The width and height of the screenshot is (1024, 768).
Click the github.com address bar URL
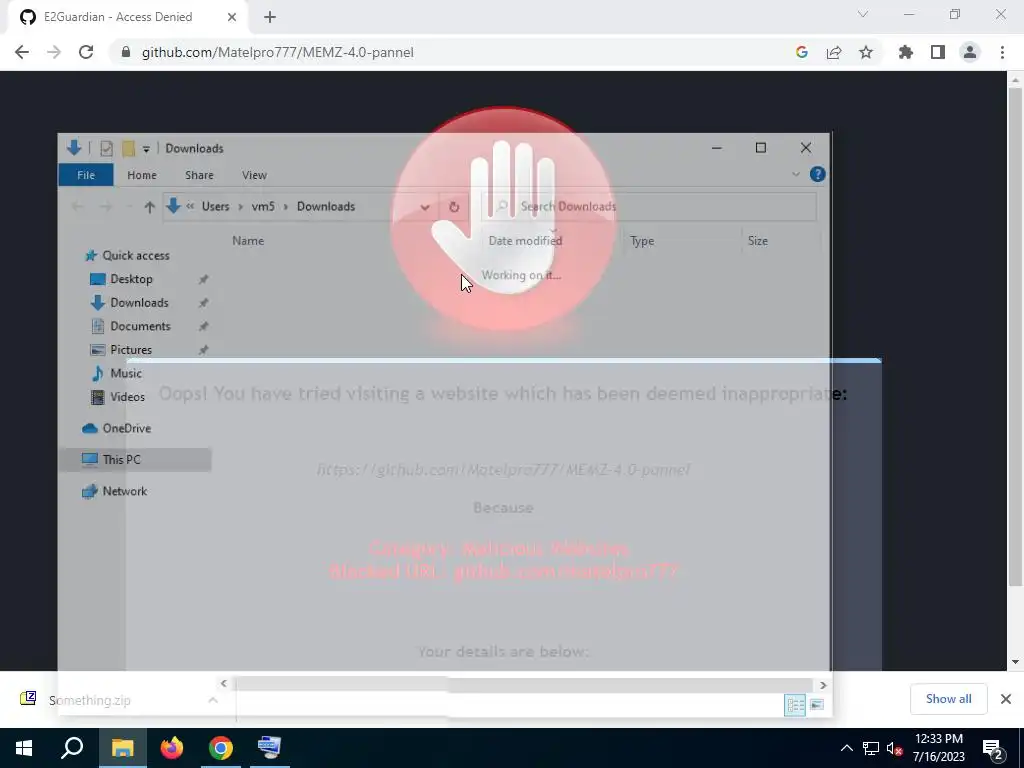pos(278,52)
